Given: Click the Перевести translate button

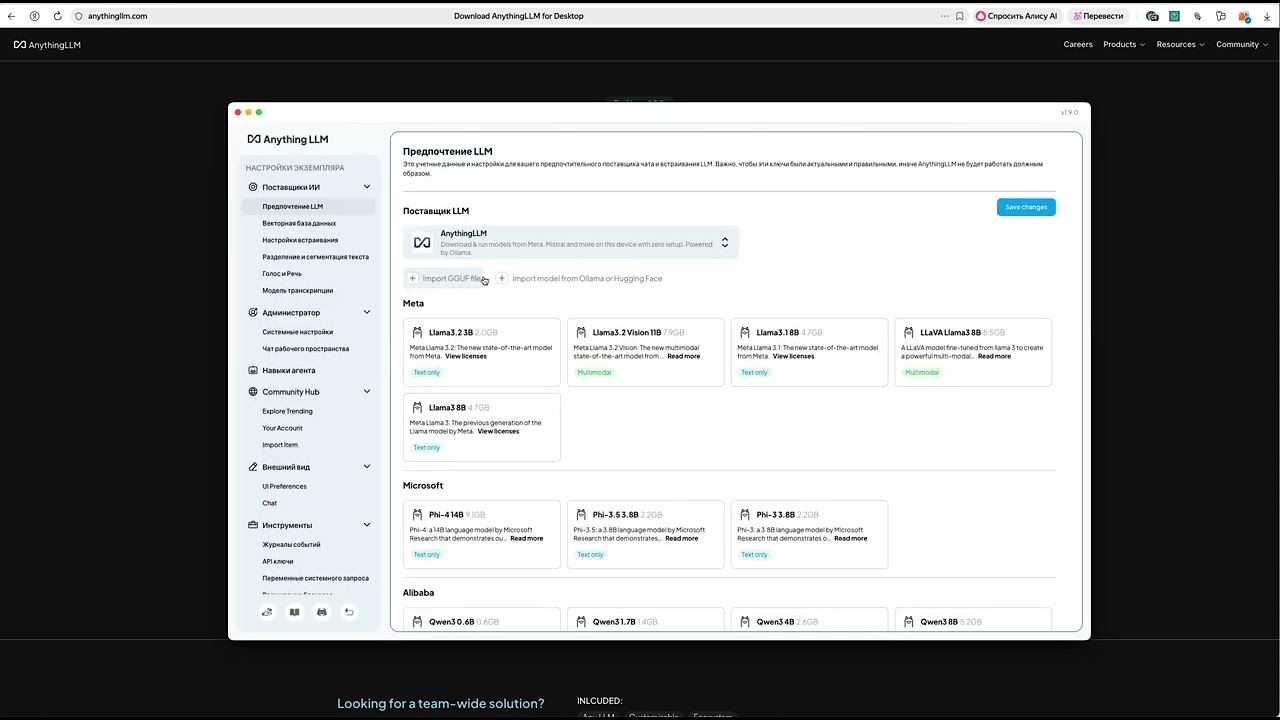Looking at the screenshot, I should (1098, 16).
